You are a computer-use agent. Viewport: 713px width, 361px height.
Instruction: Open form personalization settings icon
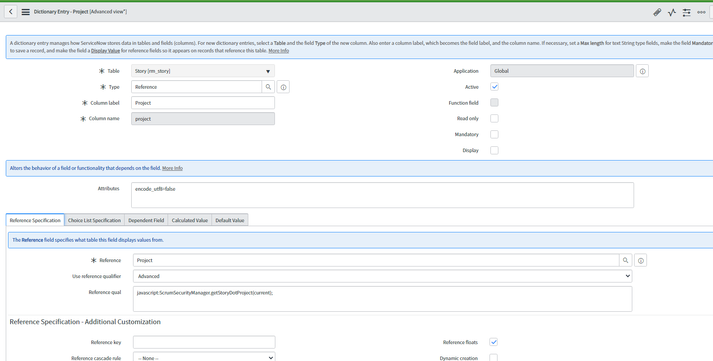[x=686, y=12]
